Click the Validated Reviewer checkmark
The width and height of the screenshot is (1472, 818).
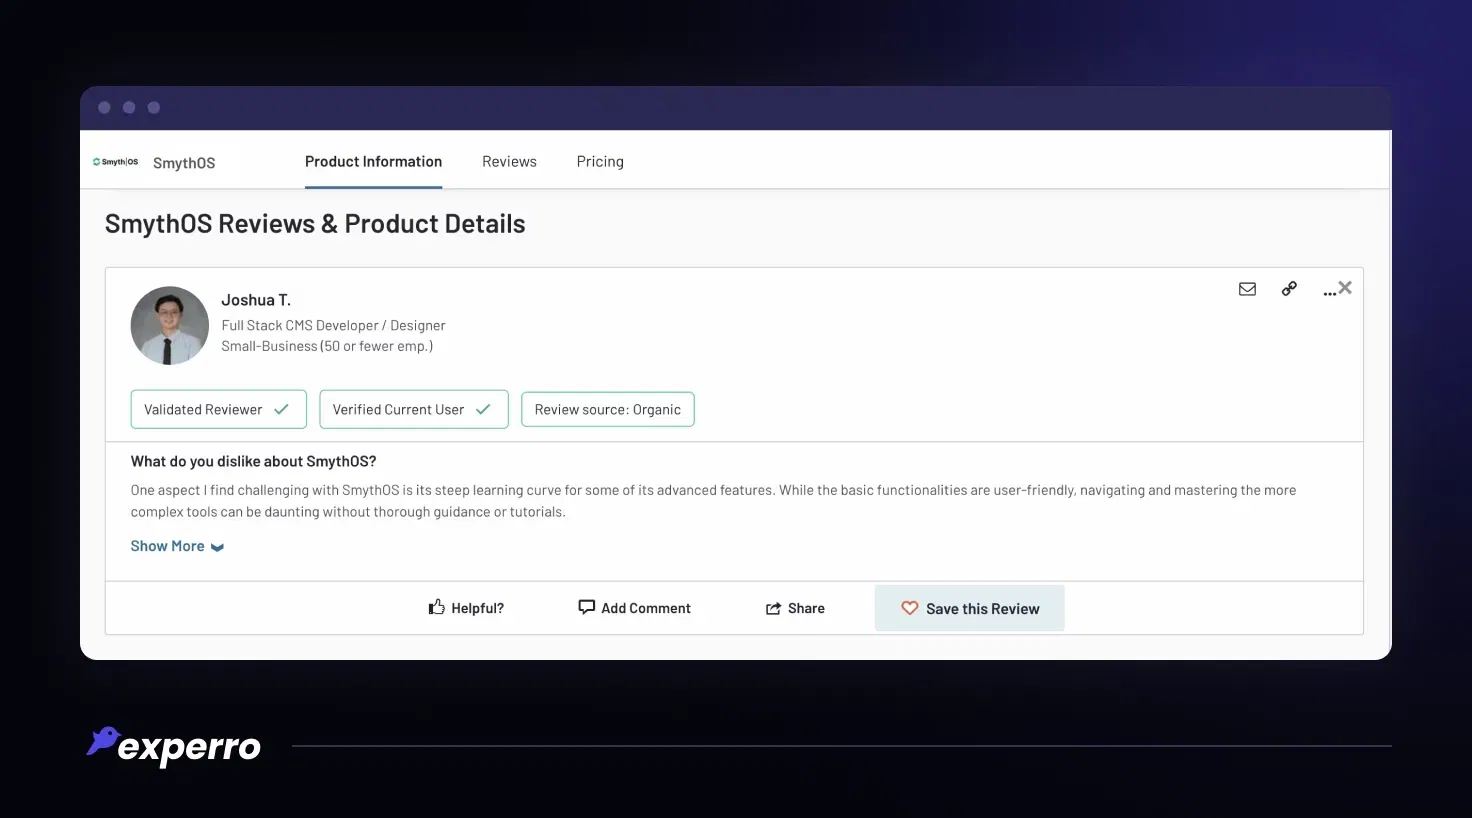[281, 409]
